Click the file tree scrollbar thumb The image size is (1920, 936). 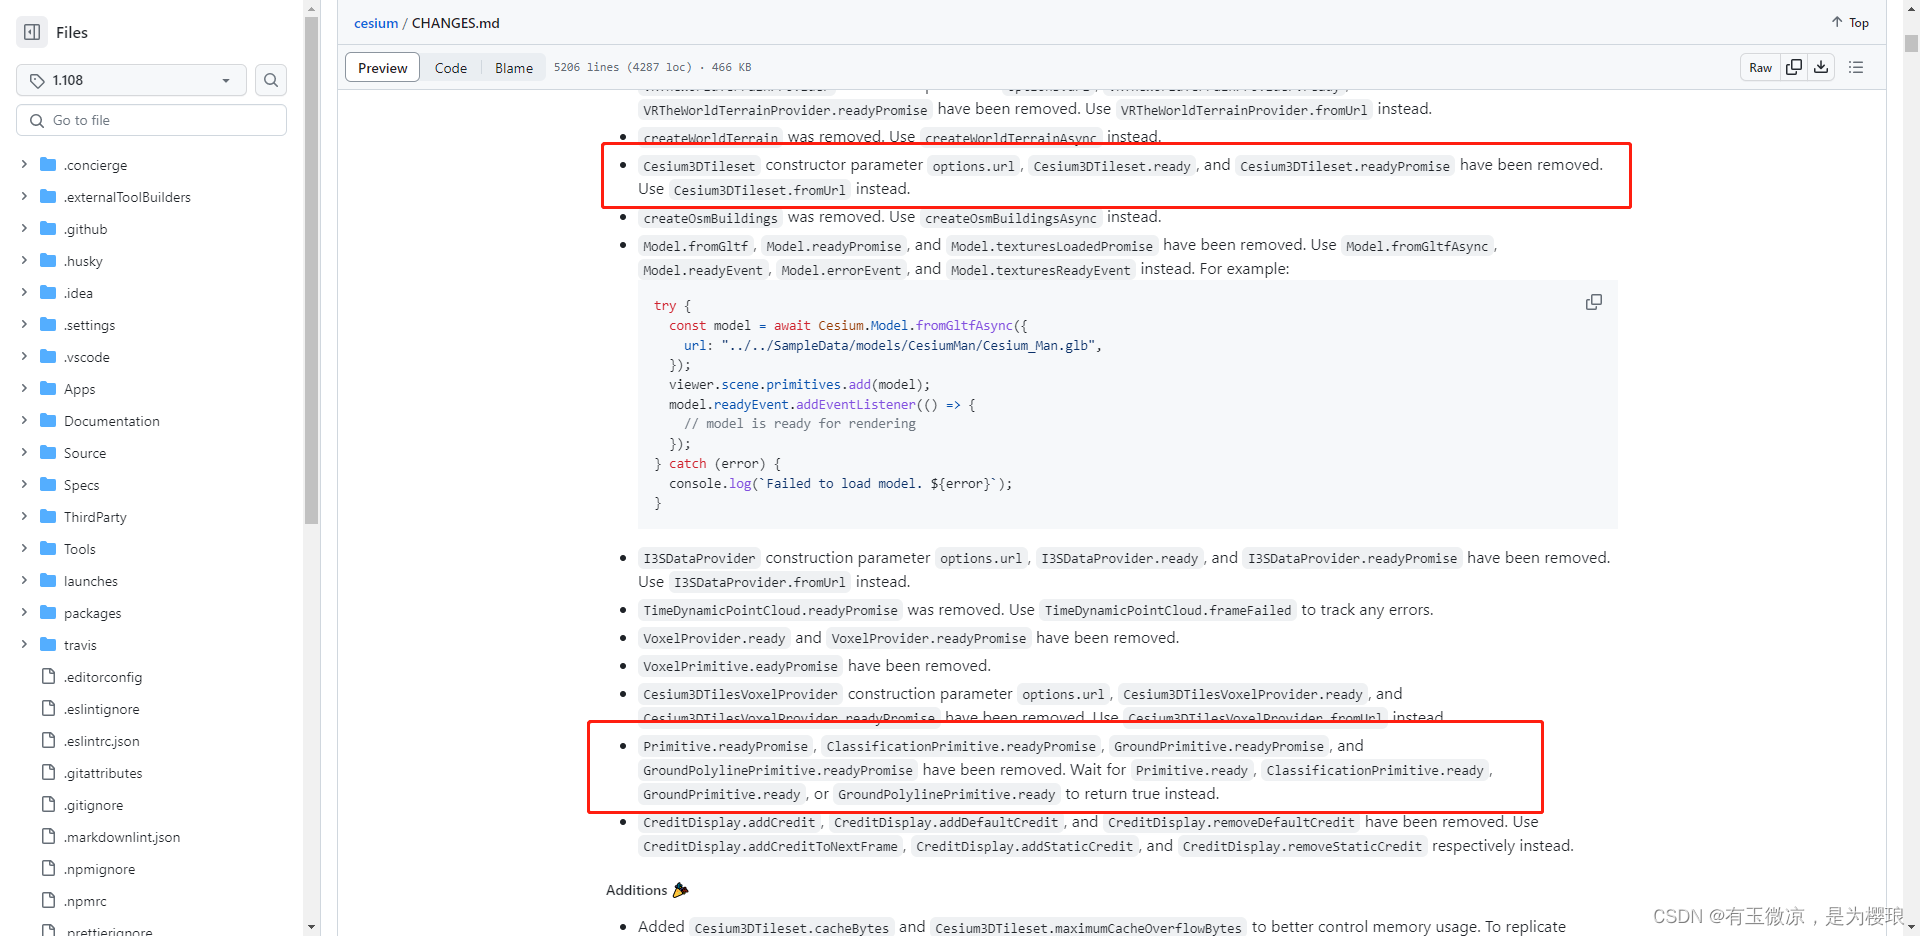click(311, 270)
